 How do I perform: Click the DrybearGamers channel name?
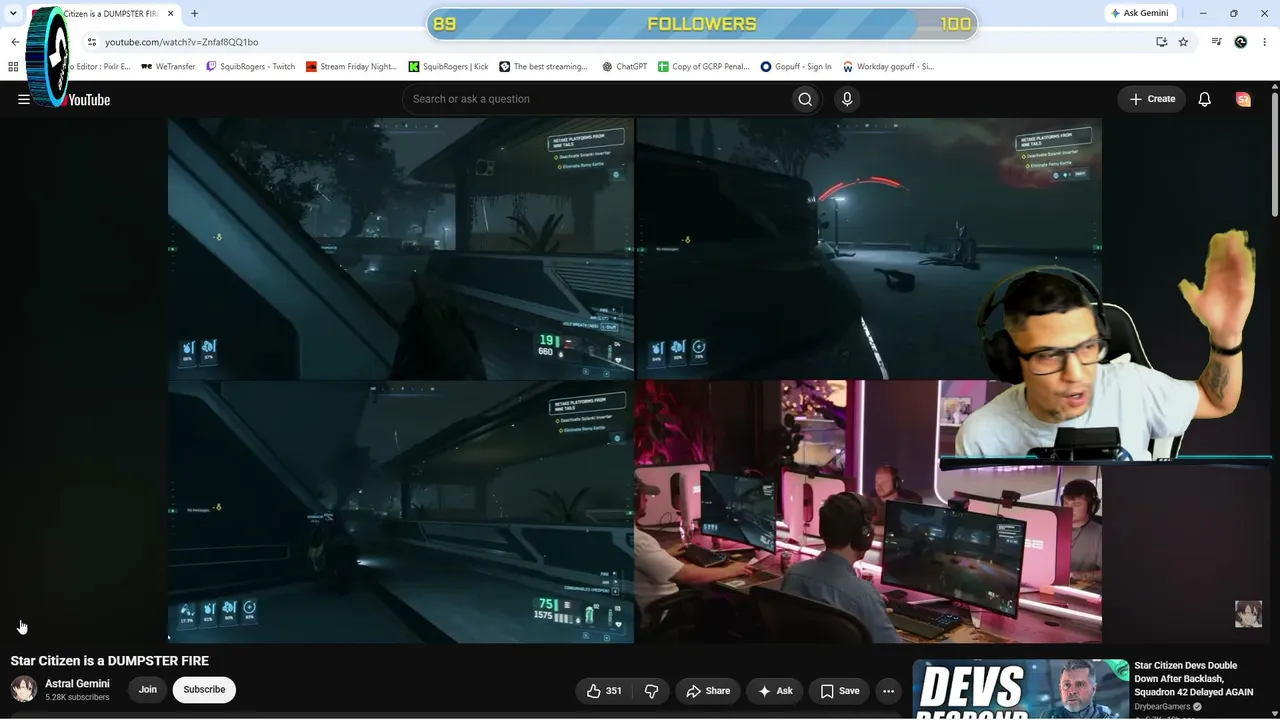tap(1162, 707)
